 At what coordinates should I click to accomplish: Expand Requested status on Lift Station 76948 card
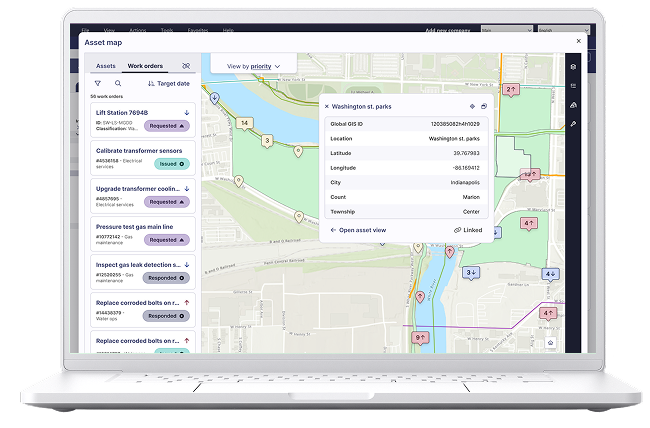tap(167, 126)
